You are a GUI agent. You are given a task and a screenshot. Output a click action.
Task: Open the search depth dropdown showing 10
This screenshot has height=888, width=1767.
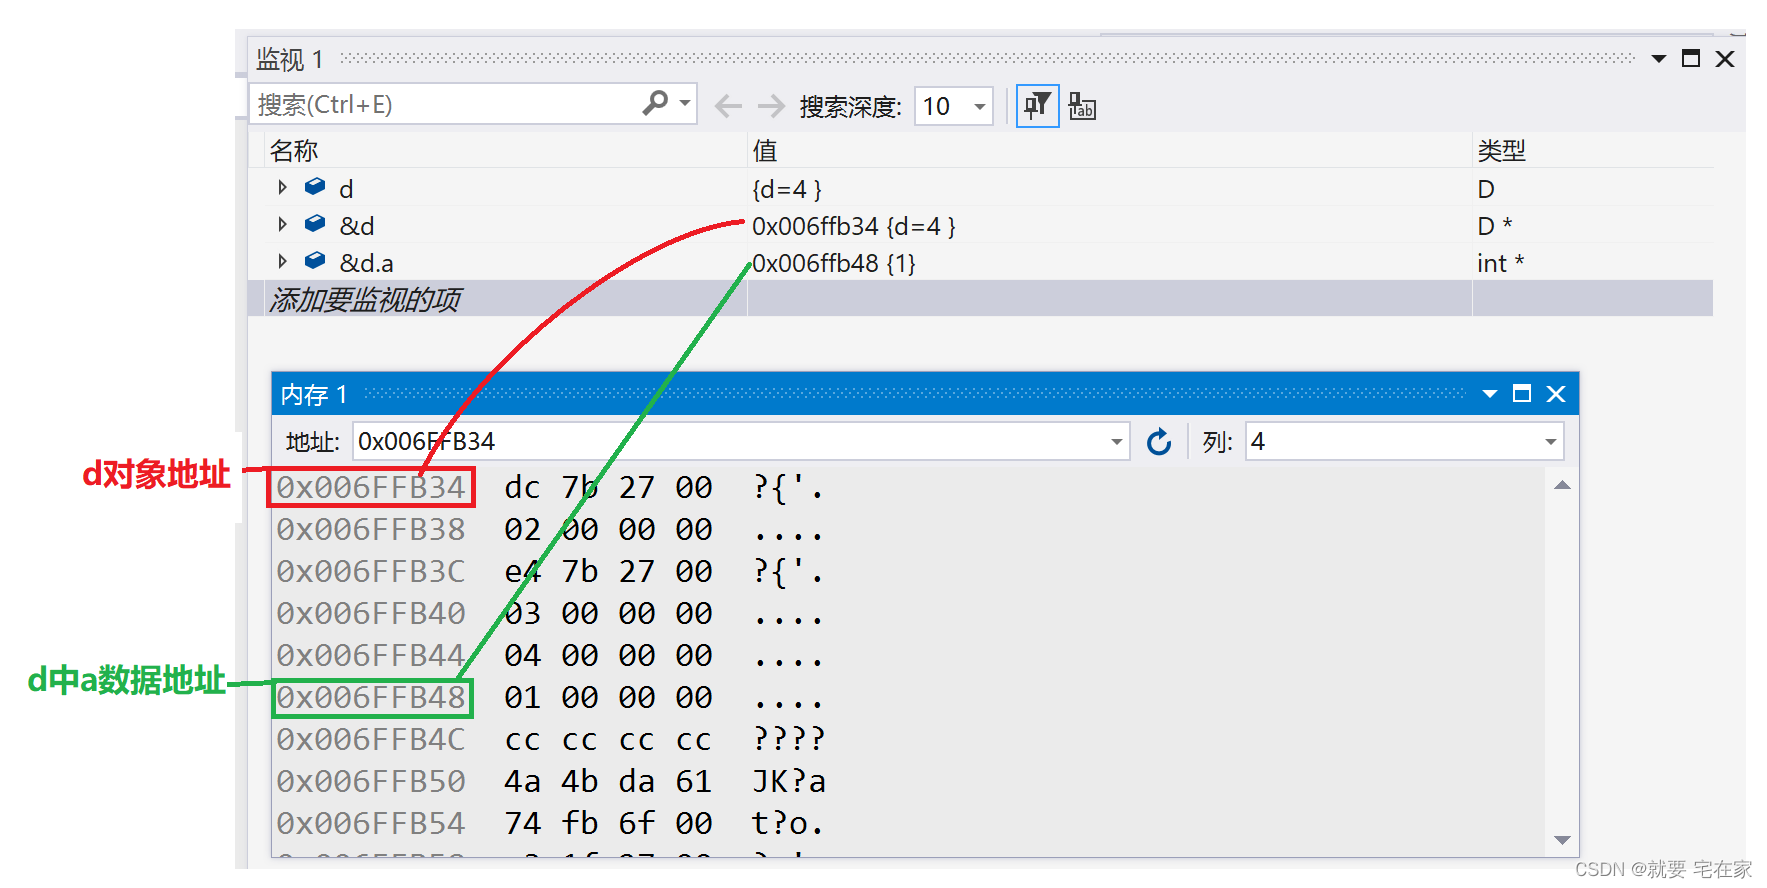(979, 107)
